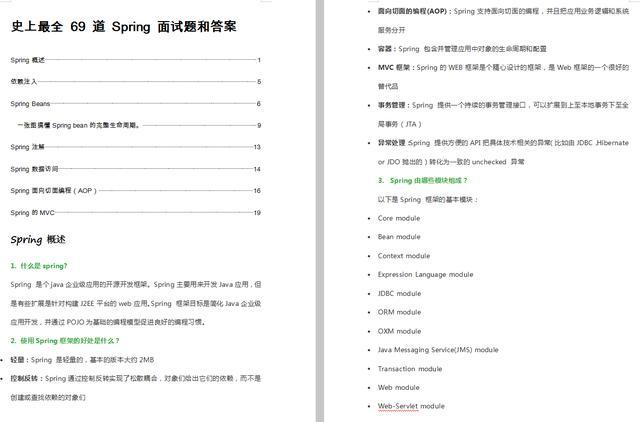
Task: Click the 'Java Messaging Service(JMS) module' item
Action: tap(438, 350)
